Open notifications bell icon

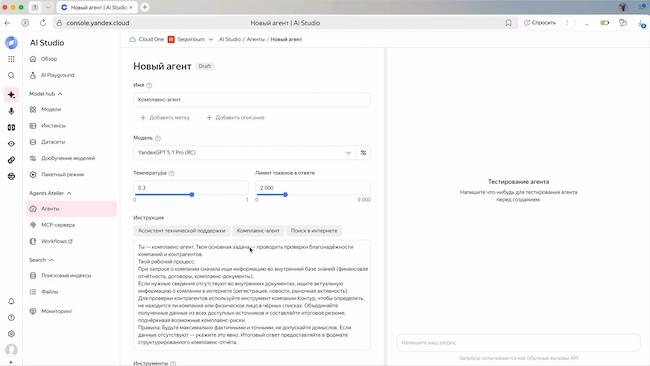pyautogui.click(x=11, y=301)
